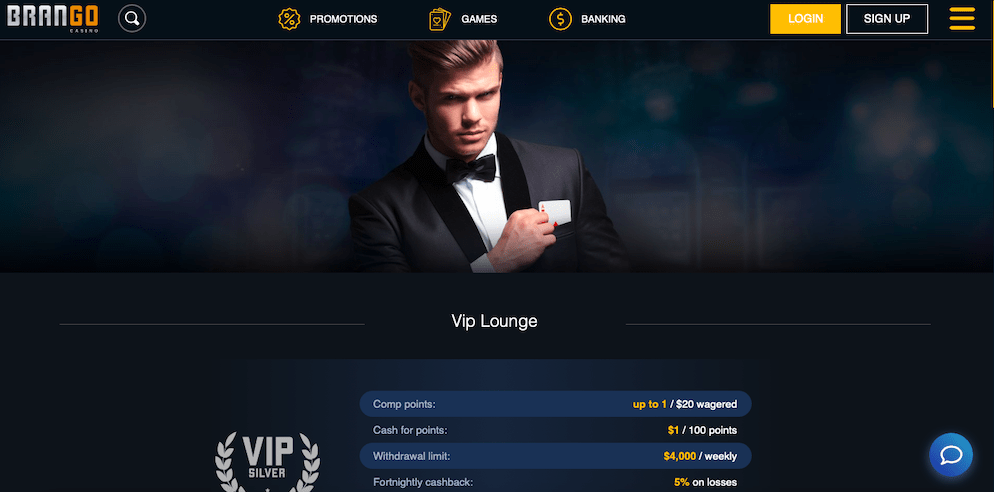
Task: Click the yellow Login button
Action: click(805, 19)
